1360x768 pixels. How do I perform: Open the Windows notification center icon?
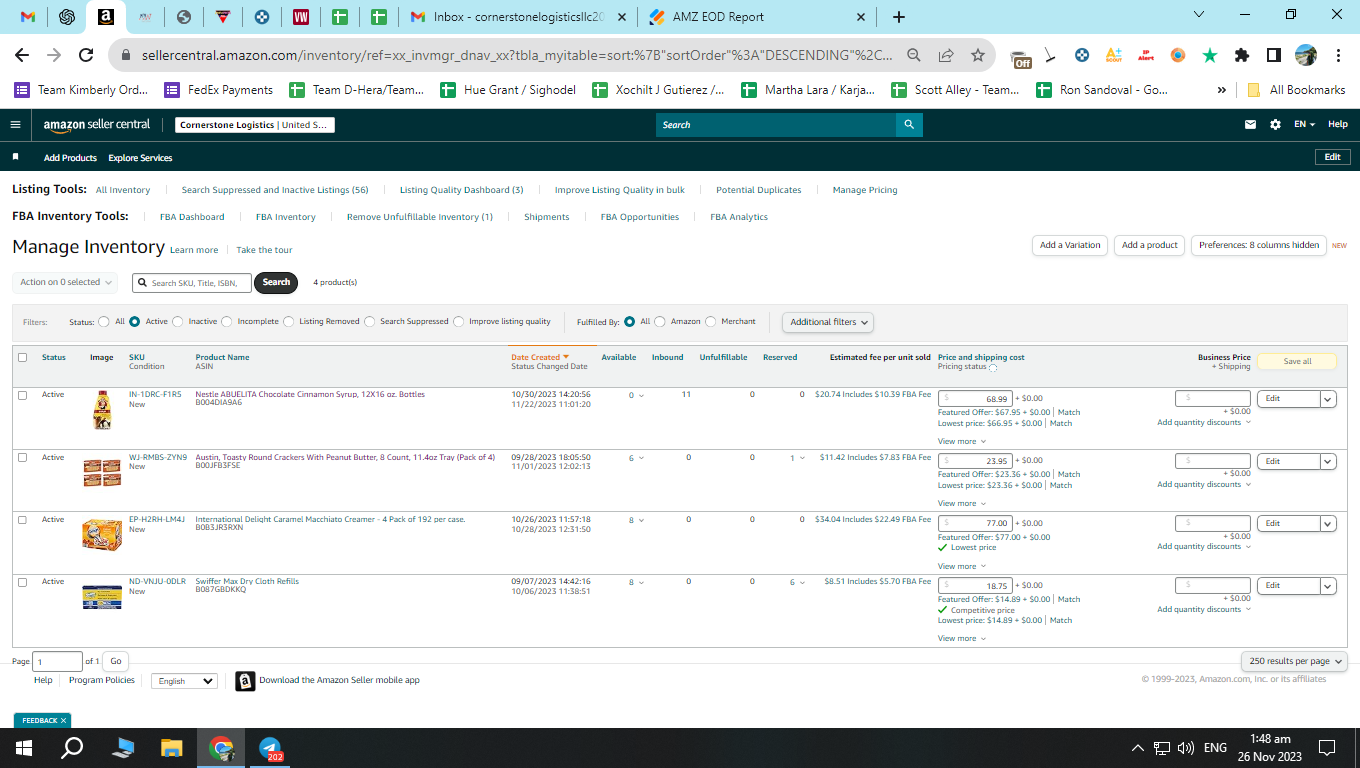click(1327, 748)
